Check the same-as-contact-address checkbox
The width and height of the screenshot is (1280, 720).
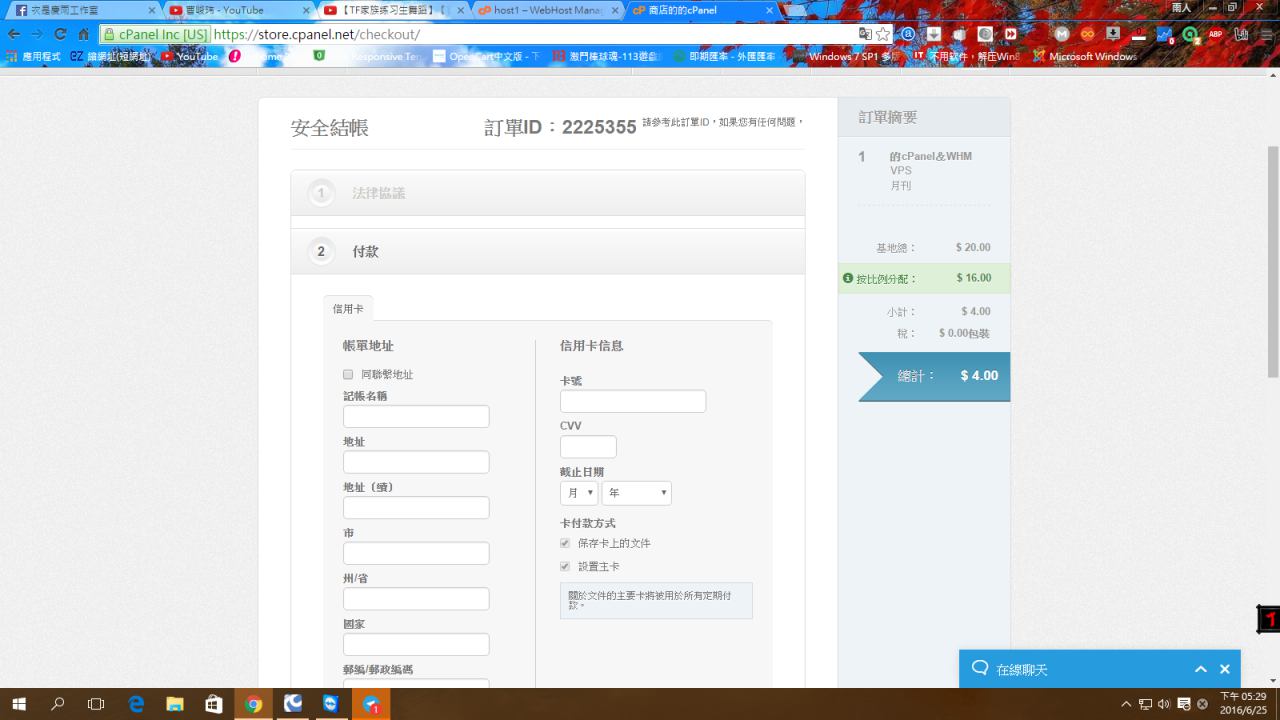[x=348, y=375]
